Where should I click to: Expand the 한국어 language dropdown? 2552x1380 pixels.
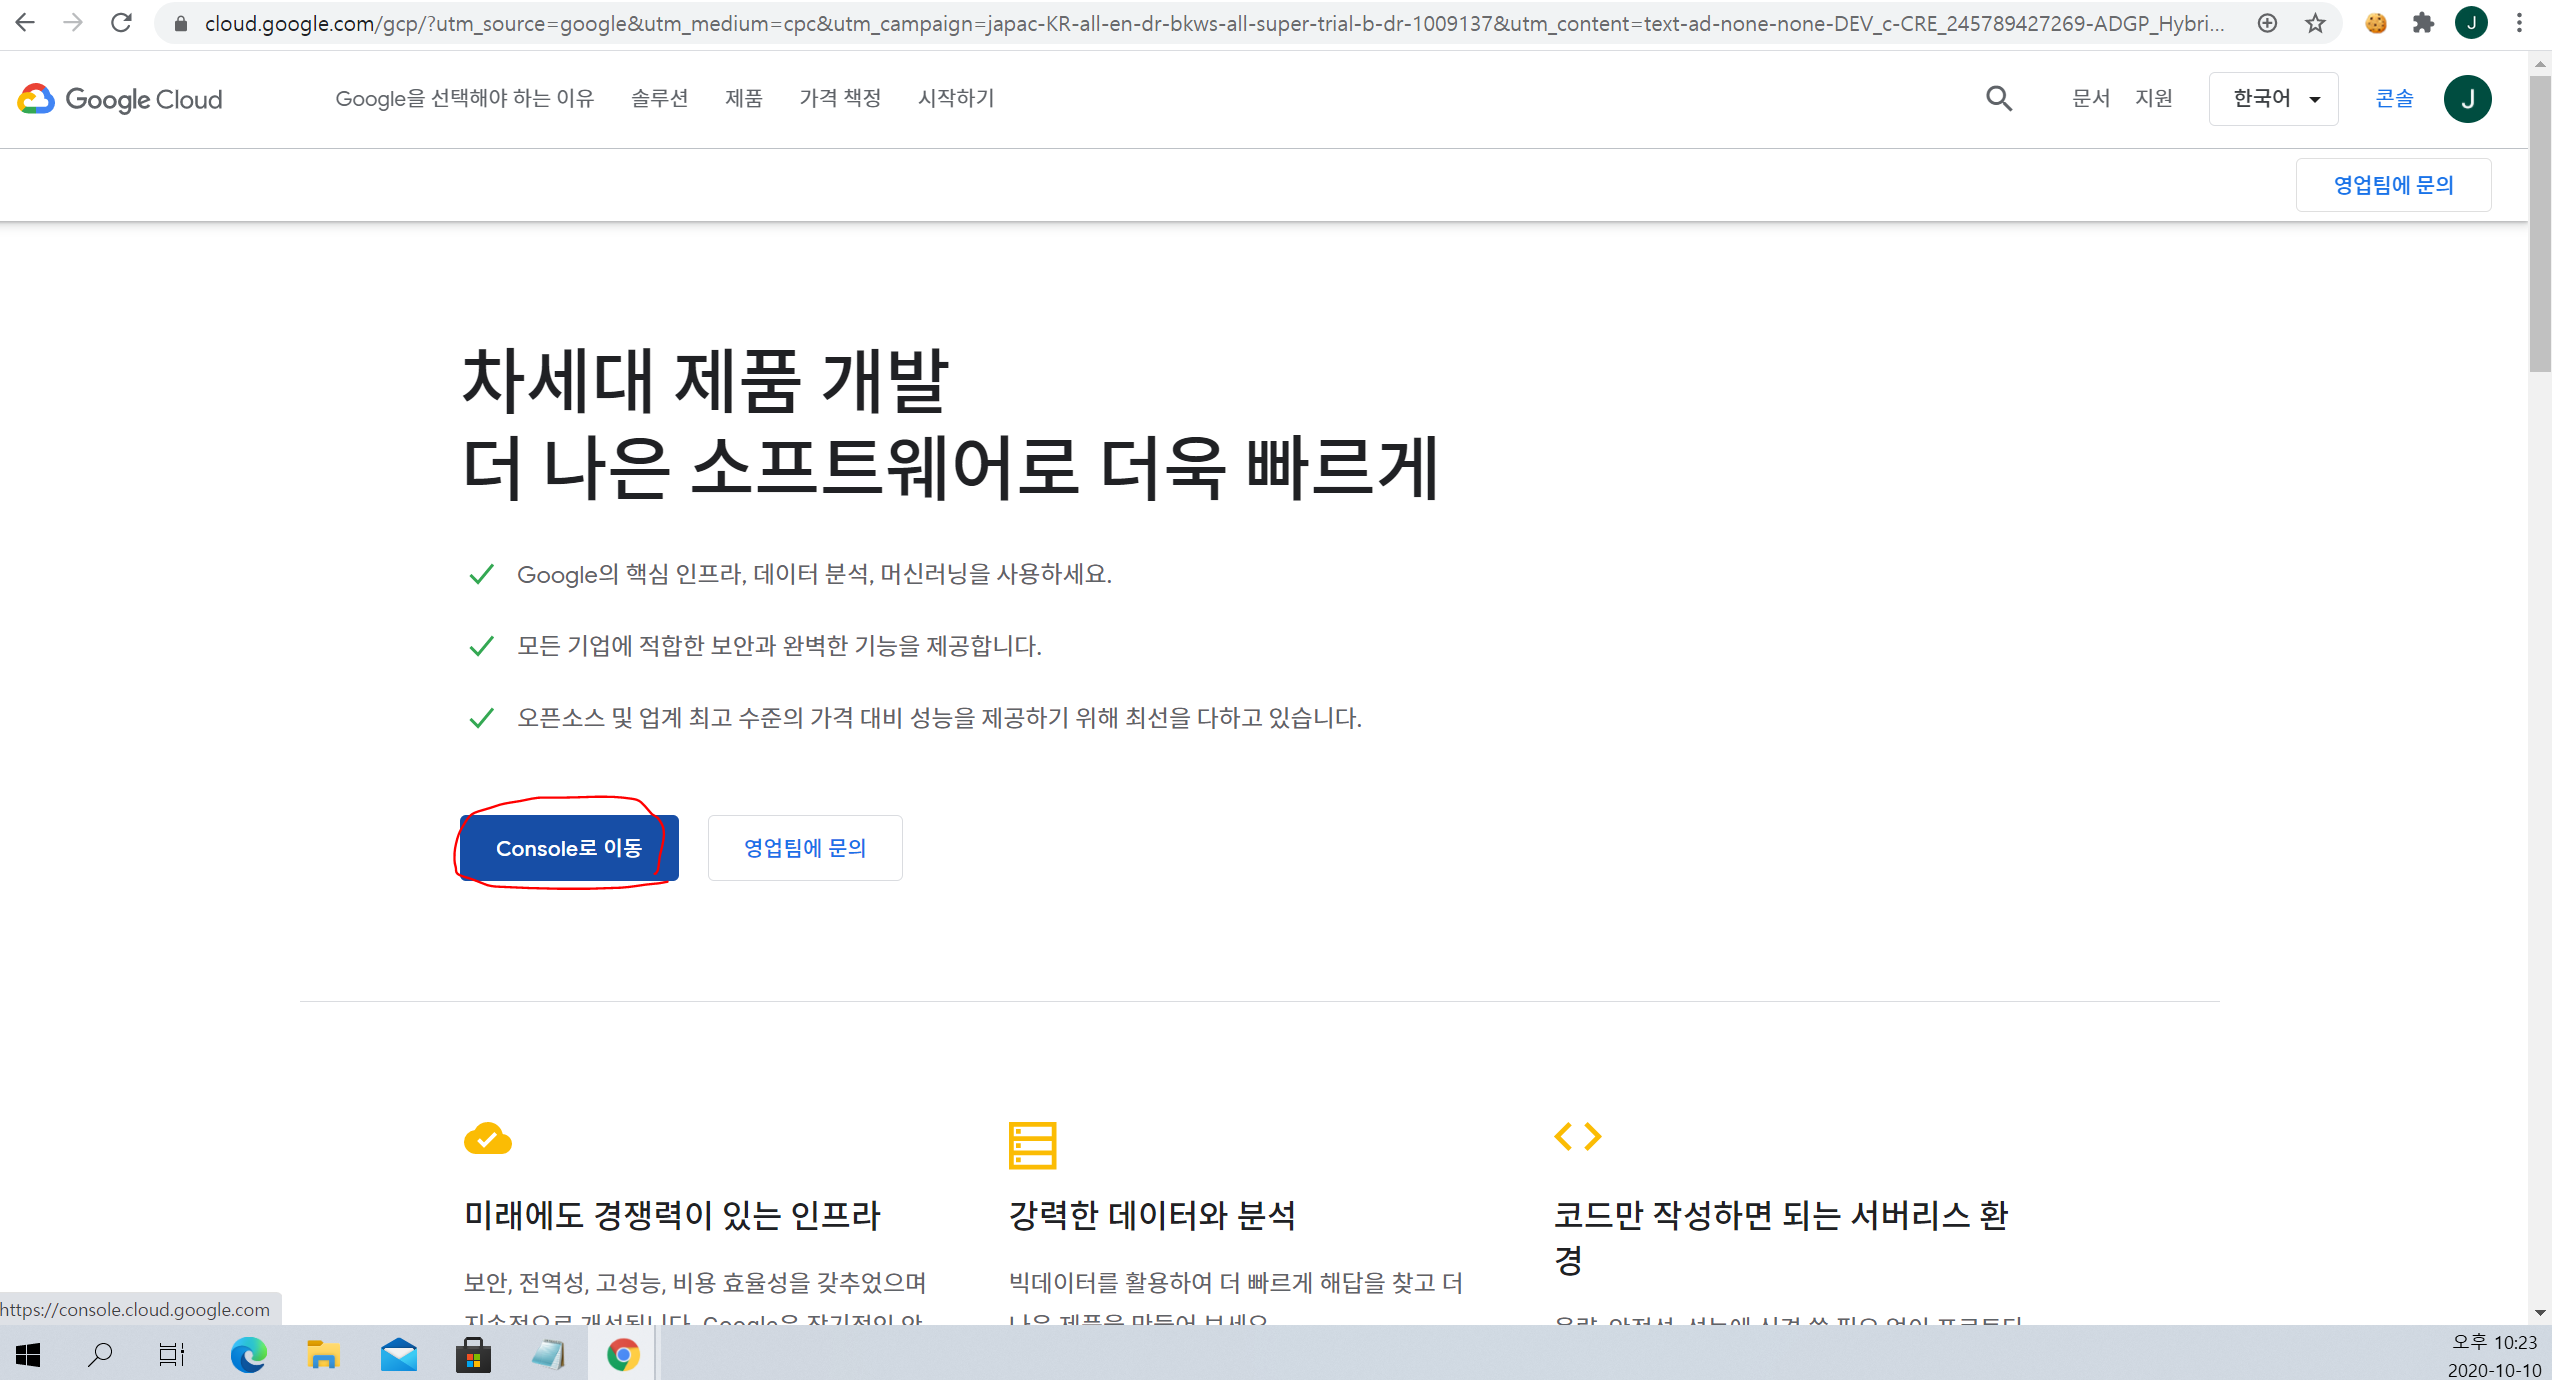(2273, 99)
